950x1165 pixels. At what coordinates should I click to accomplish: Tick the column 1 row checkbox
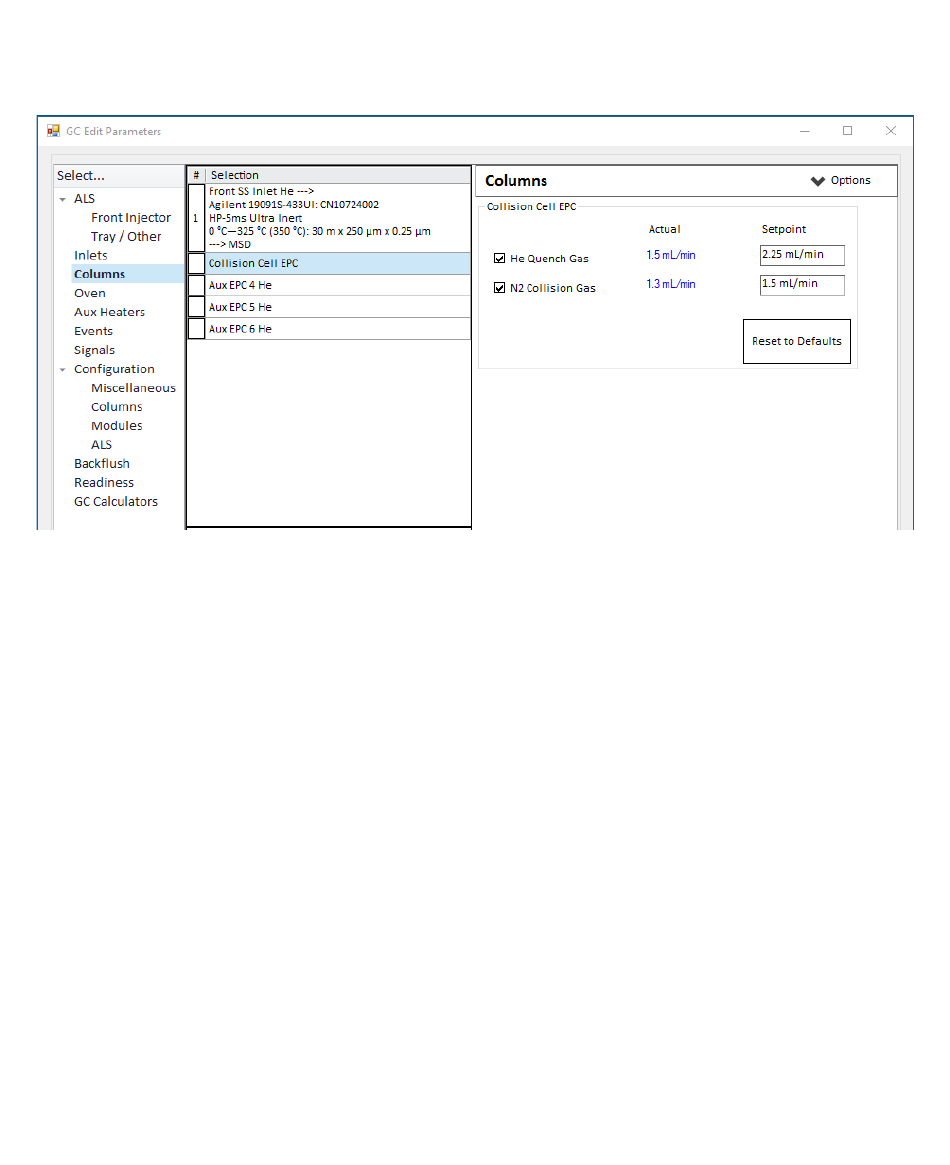click(196, 218)
